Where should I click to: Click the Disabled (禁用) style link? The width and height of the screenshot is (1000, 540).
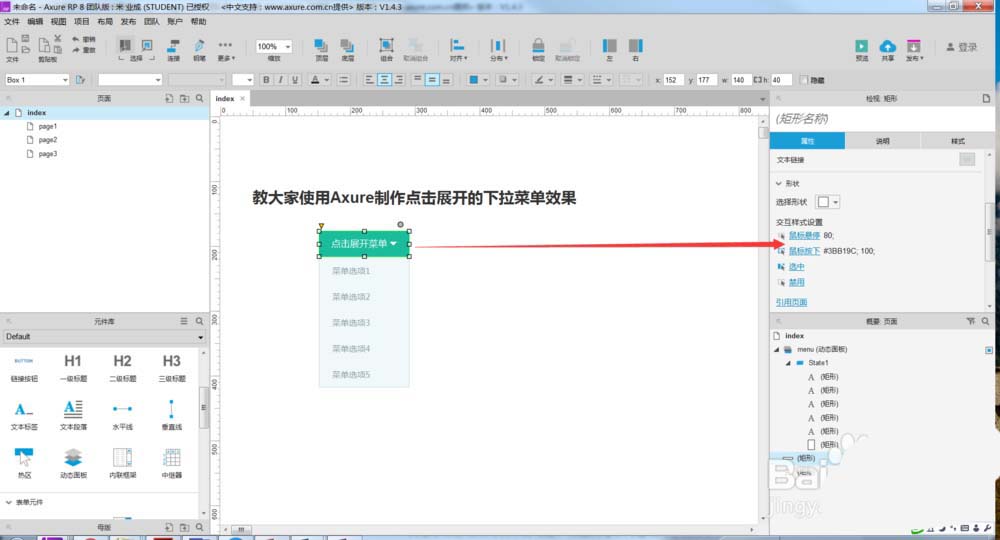(x=797, y=282)
